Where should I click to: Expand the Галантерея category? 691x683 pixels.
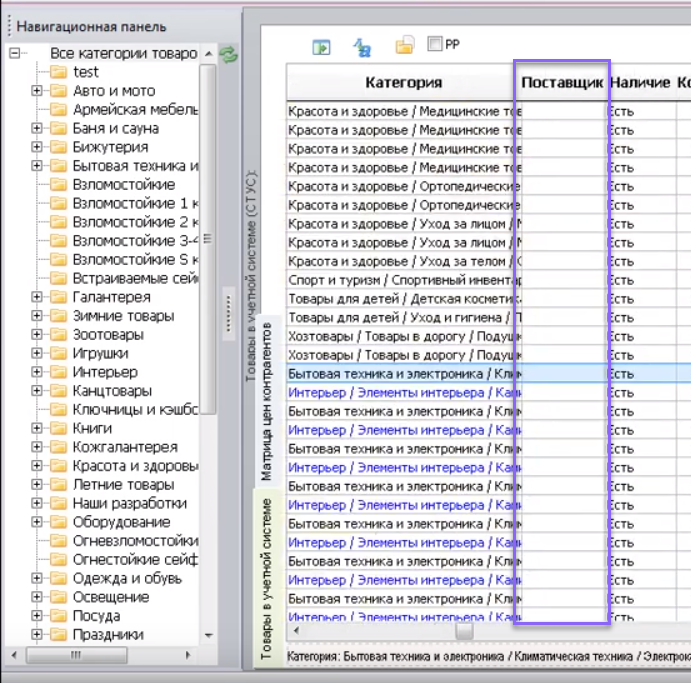pos(37,297)
